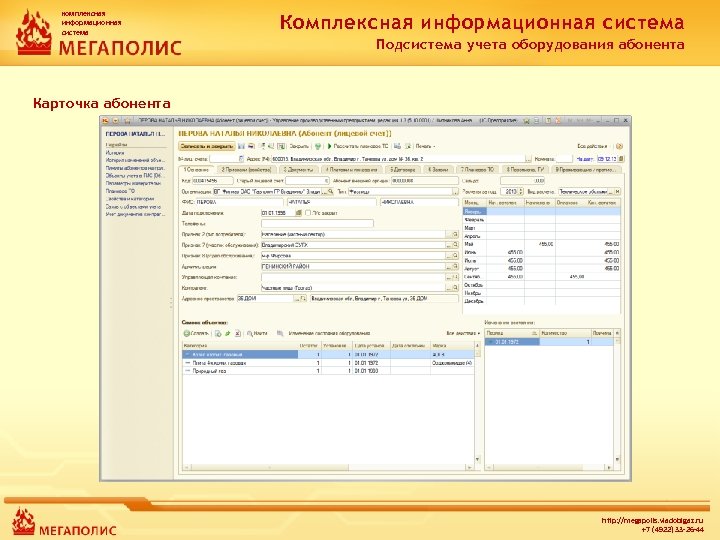The height and width of the screenshot is (540, 720).
Task: Select the 'Декабрь' row in the monthly table
Action: pos(541,301)
